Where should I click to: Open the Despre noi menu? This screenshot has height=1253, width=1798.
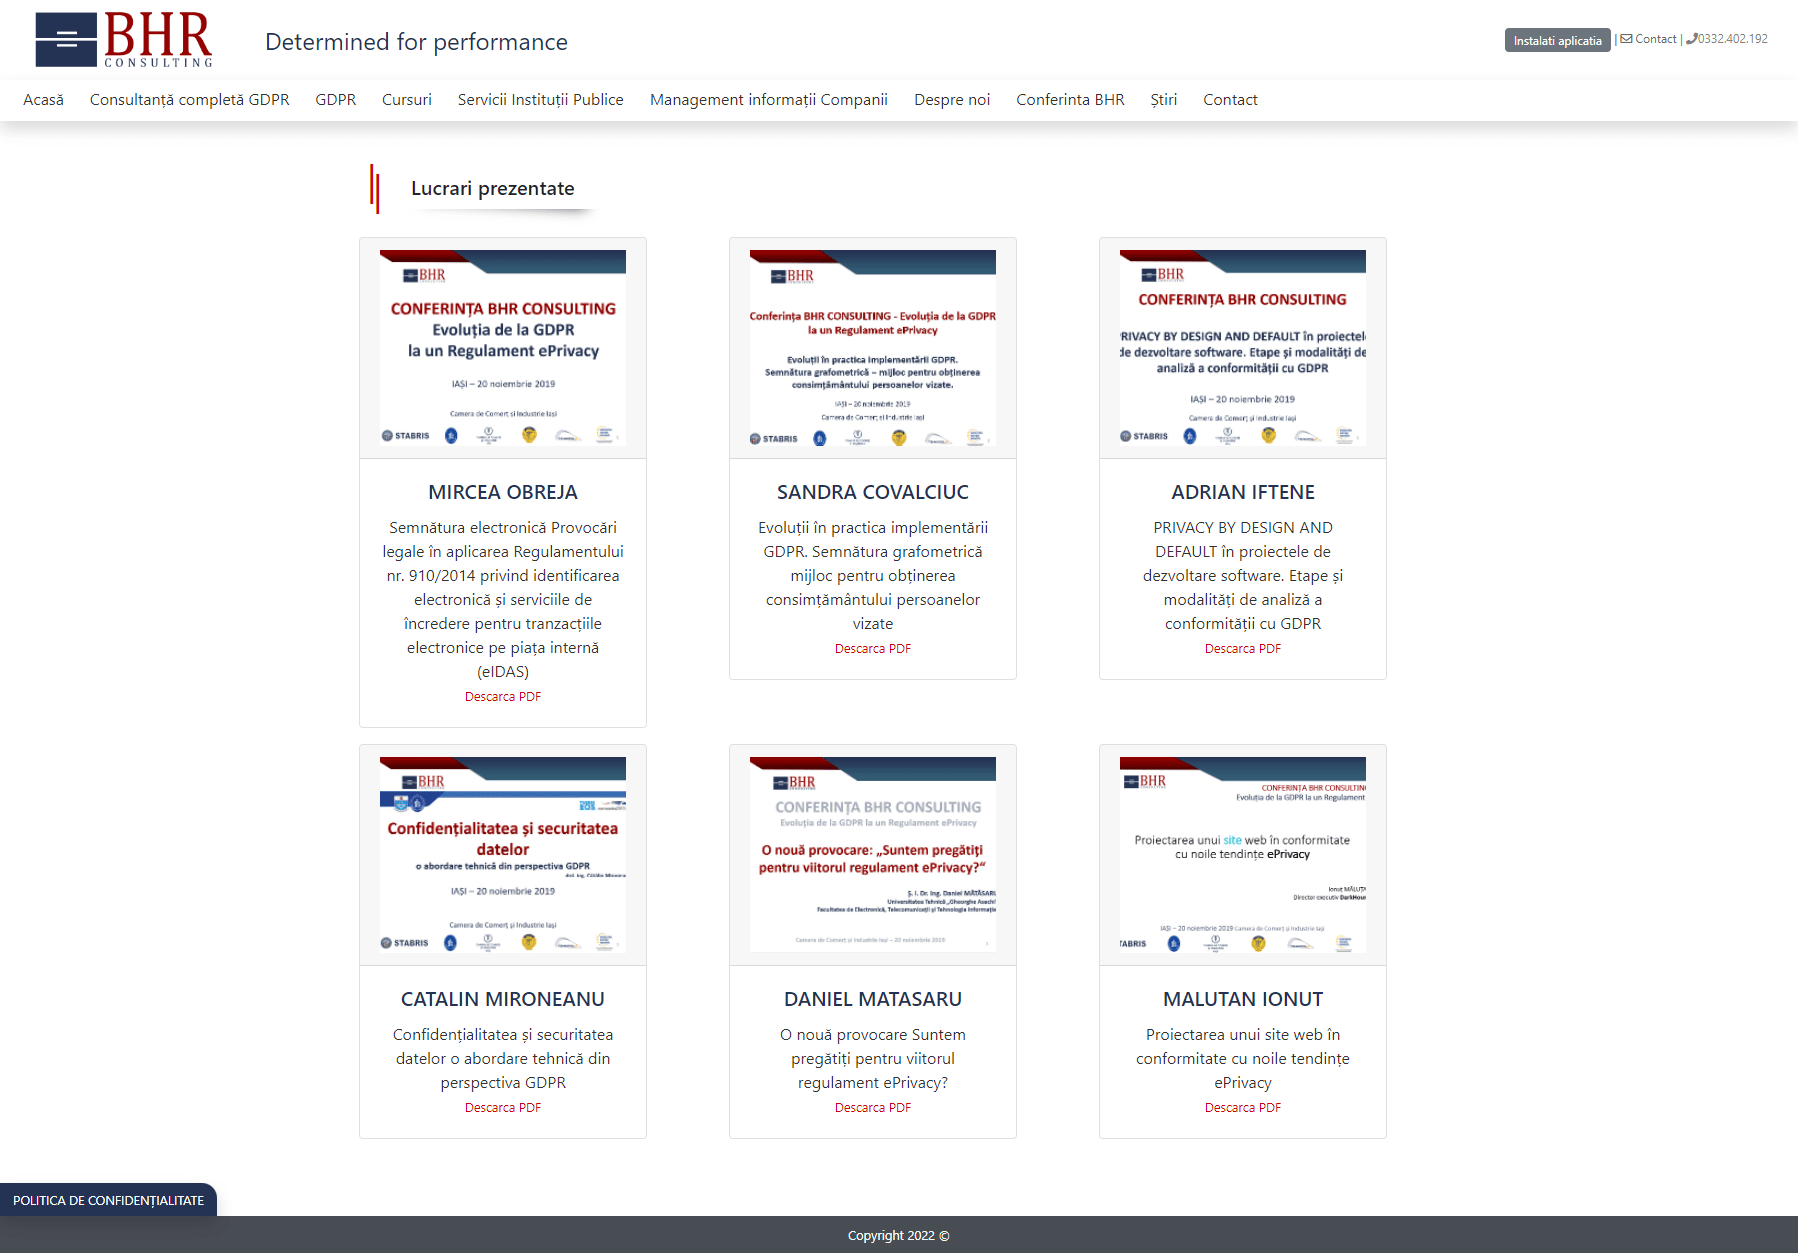click(x=952, y=100)
